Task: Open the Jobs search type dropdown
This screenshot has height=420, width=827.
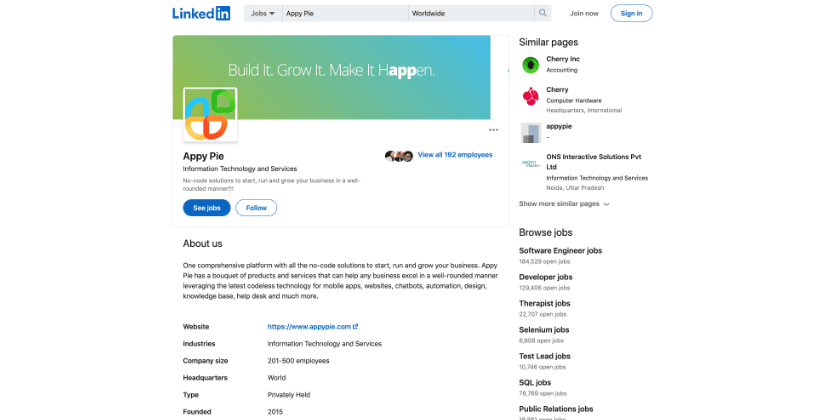Action: [x=263, y=13]
